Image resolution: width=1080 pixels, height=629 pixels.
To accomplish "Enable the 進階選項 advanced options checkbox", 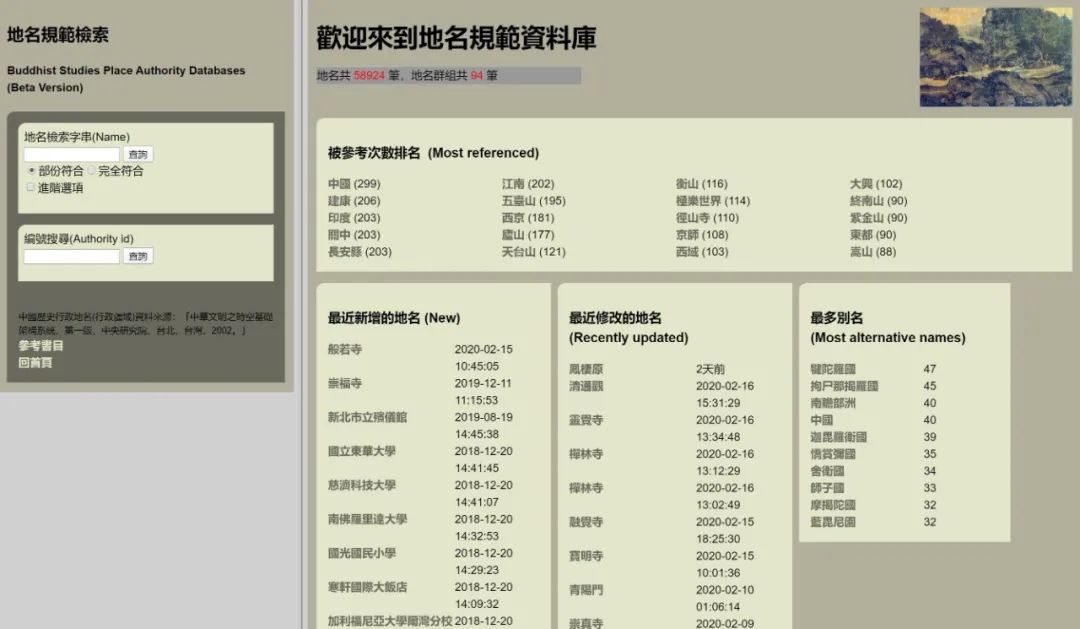I will pyautogui.click(x=31, y=187).
